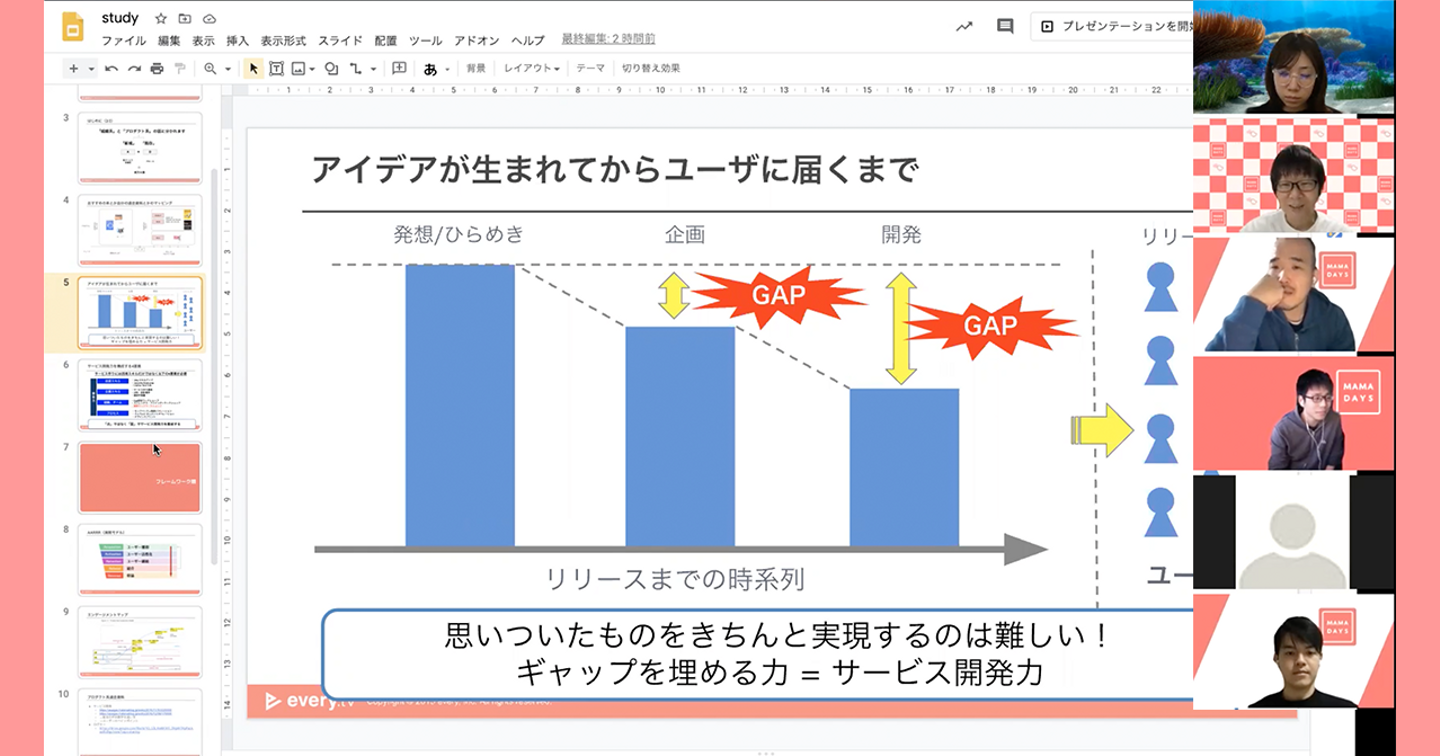Open the ヘルプ menu
Image resolution: width=1440 pixels, height=756 pixels.
tap(527, 41)
